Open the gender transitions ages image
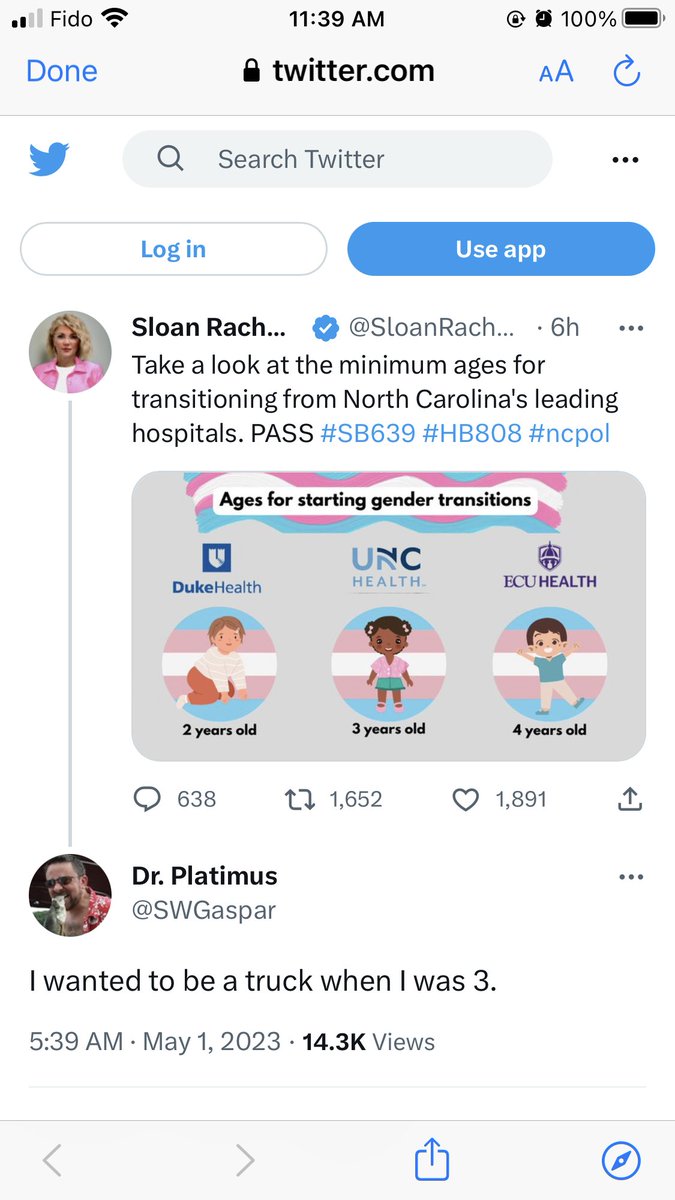Screen dimensions: 675x1200 (388, 615)
